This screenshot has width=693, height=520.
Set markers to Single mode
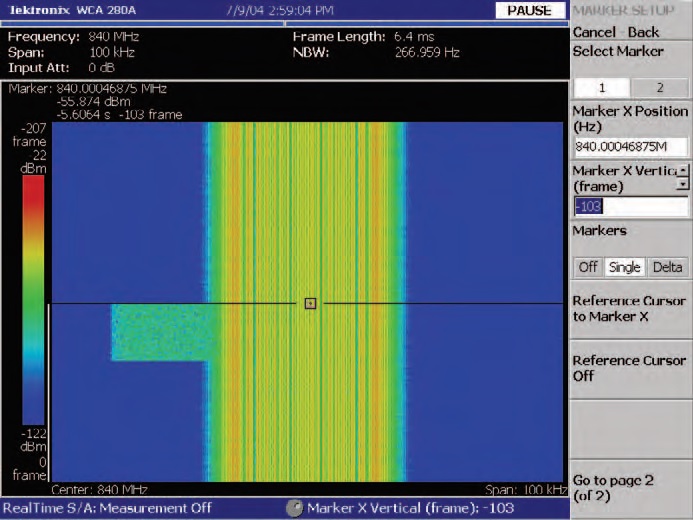tap(625, 267)
